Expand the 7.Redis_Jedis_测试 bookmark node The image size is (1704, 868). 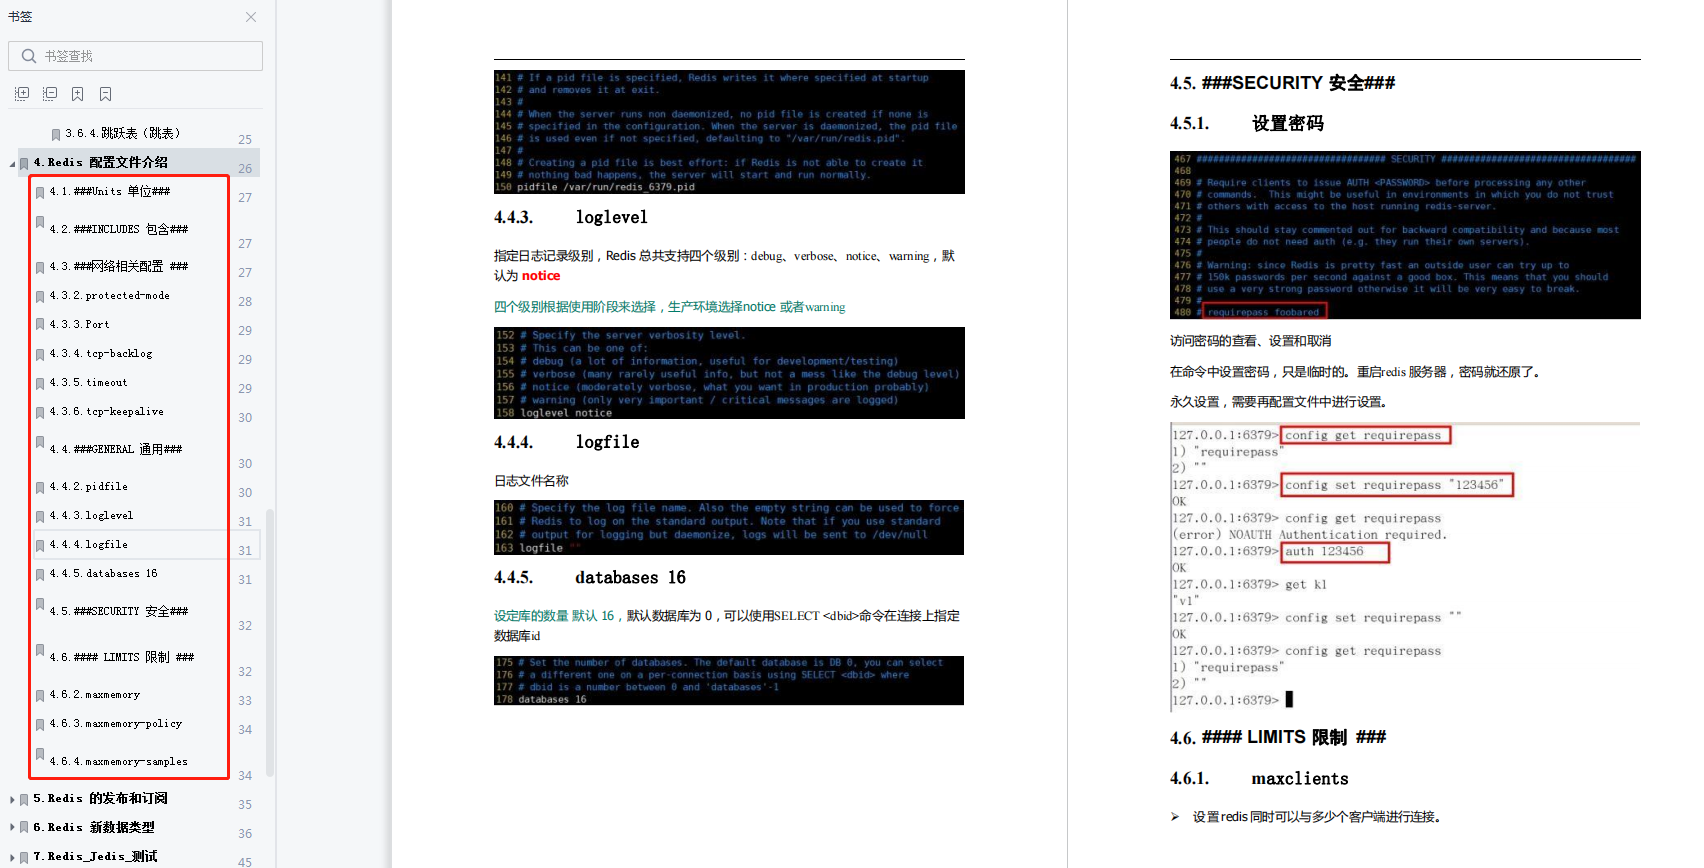[12, 857]
